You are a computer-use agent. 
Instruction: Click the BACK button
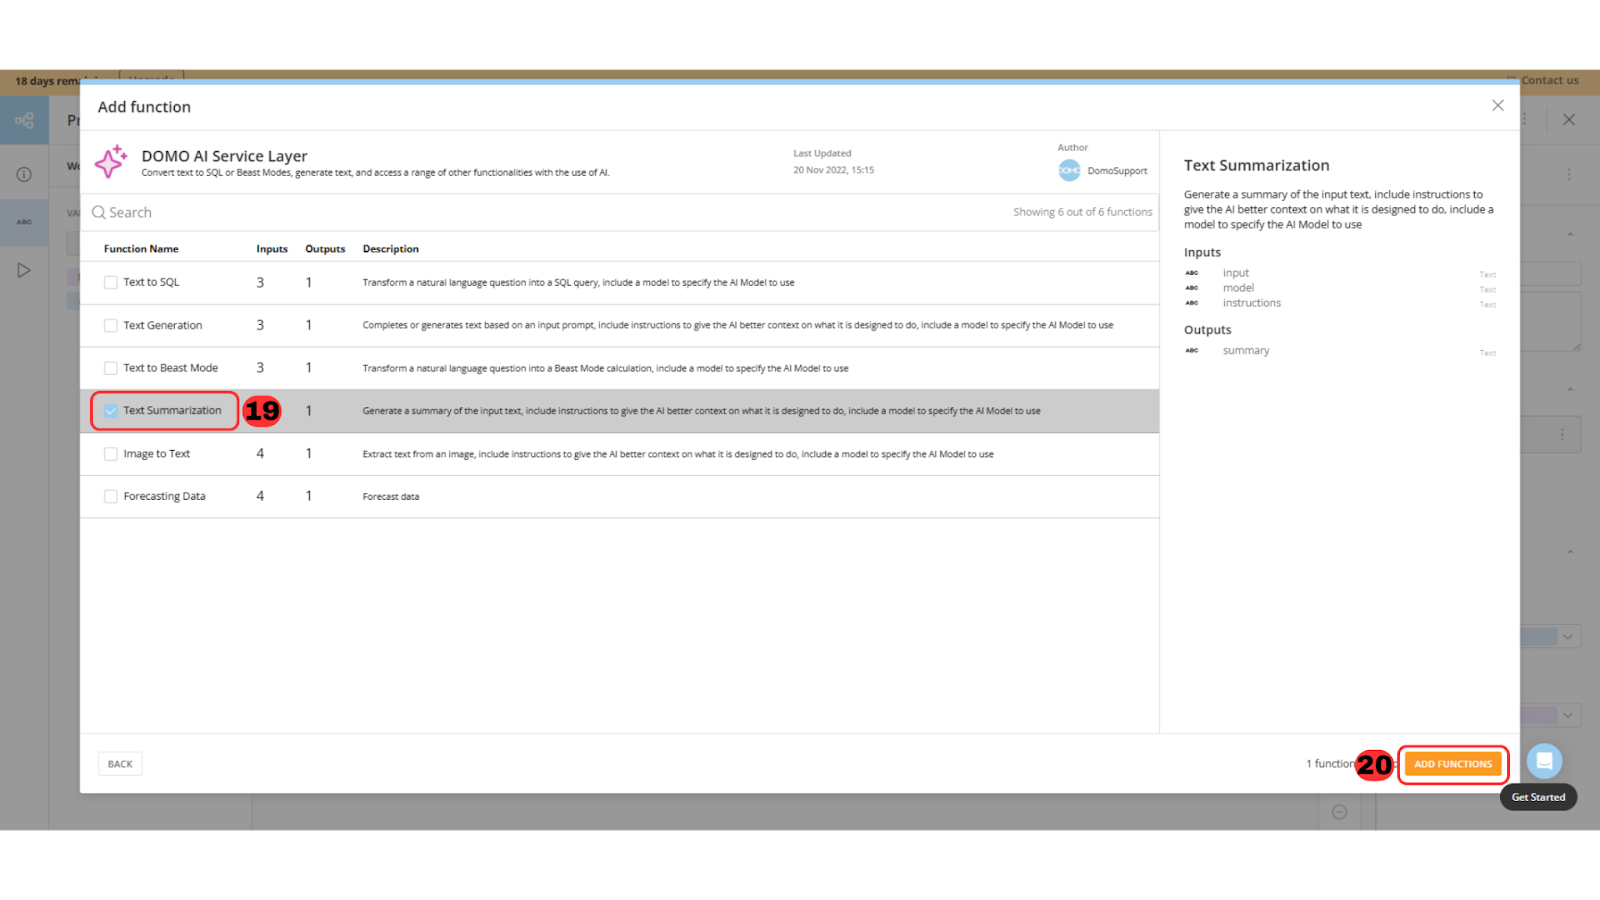(120, 764)
